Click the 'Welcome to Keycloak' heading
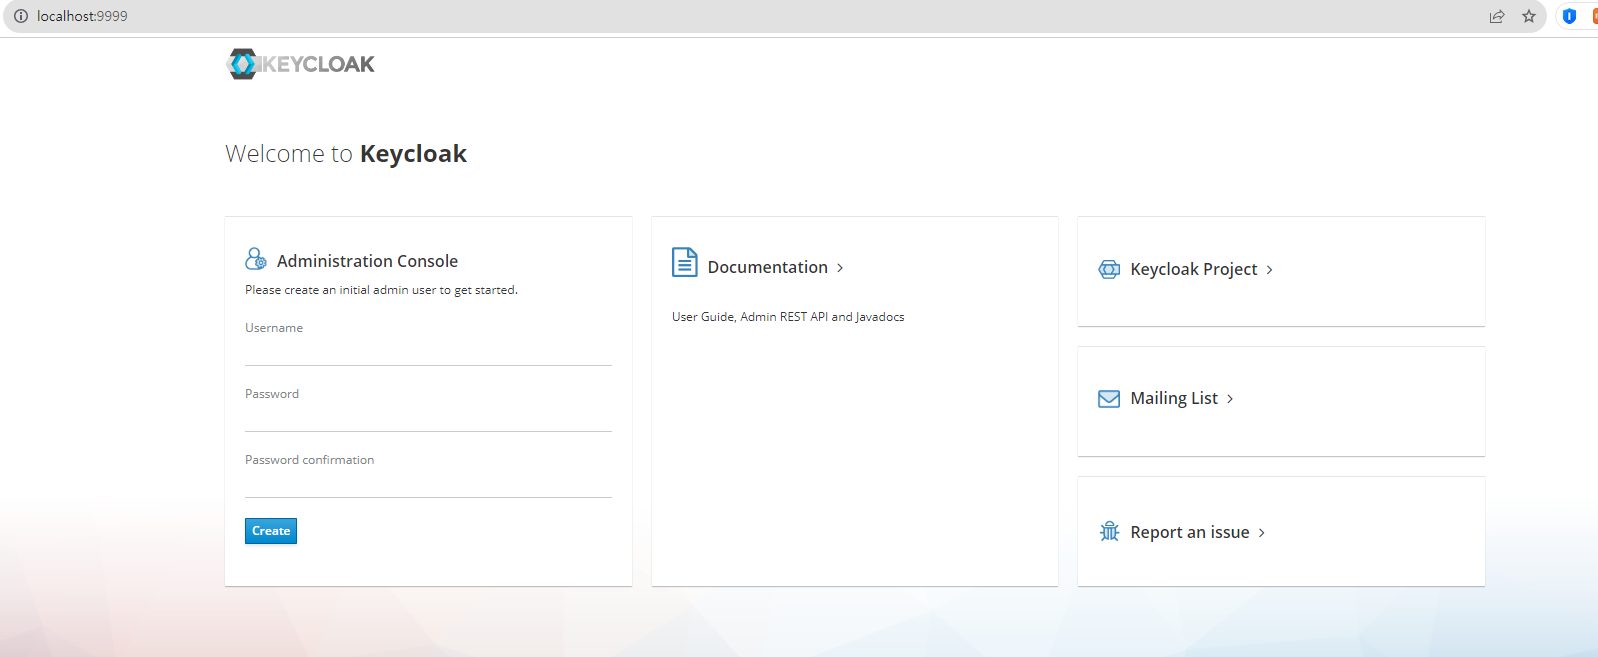Image resolution: width=1598 pixels, height=657 pixels. 346,154
